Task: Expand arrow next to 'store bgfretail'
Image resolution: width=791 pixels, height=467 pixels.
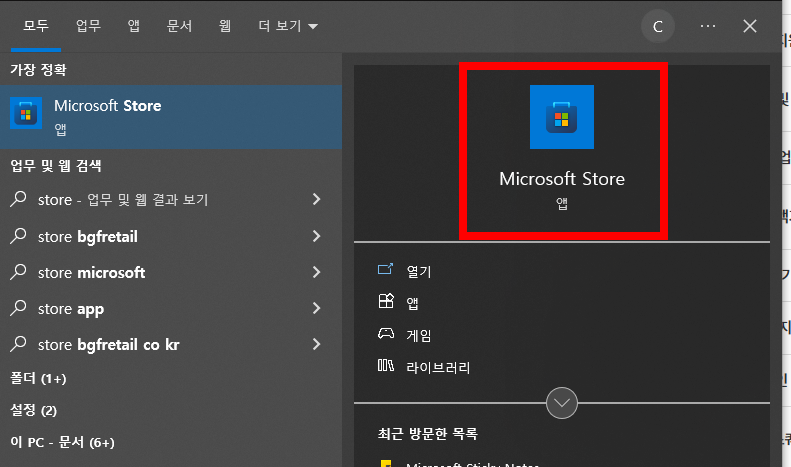Action: click(316, 236)
